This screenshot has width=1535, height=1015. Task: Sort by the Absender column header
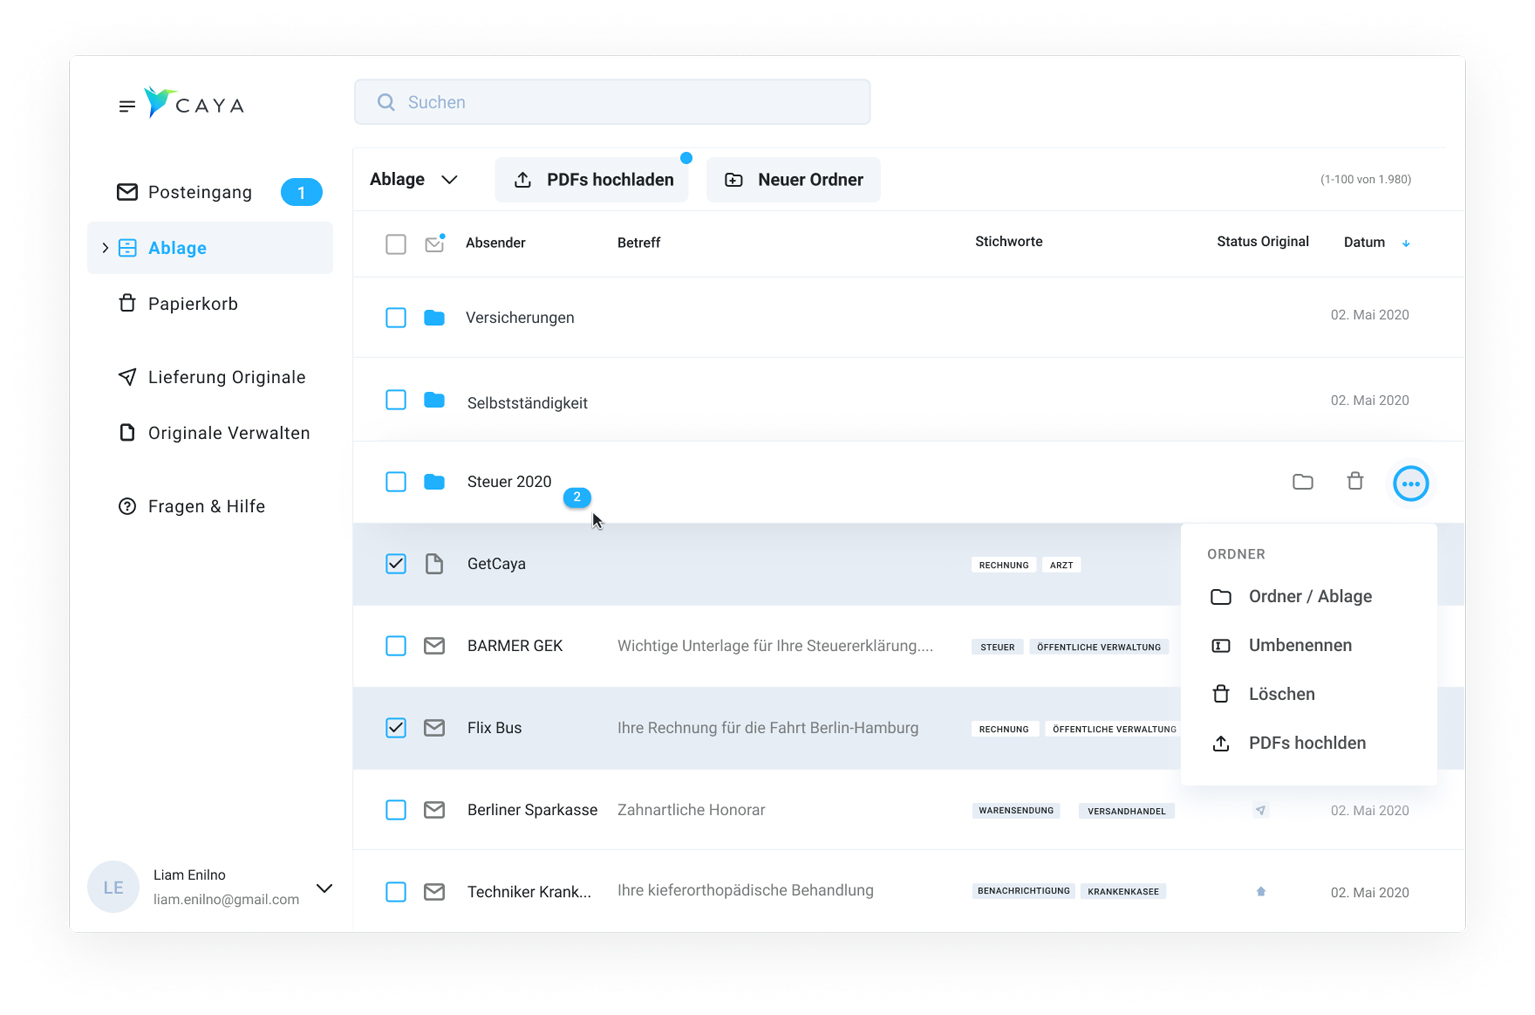click(x=496, y=243)
